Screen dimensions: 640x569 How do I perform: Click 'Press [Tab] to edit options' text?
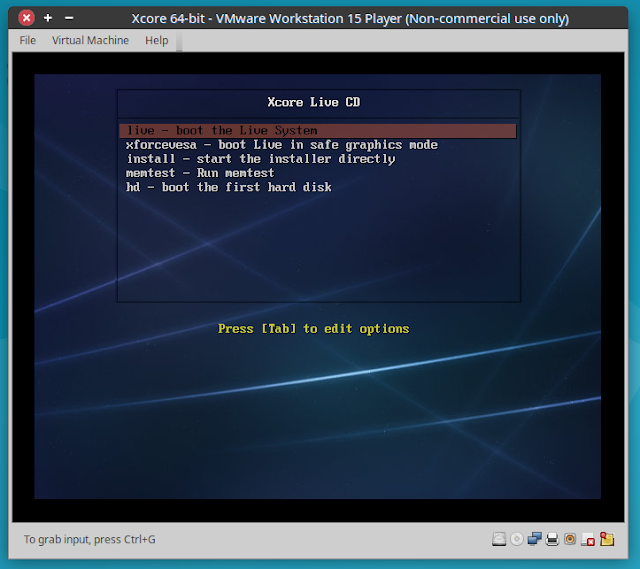click(x=313, y=329)
